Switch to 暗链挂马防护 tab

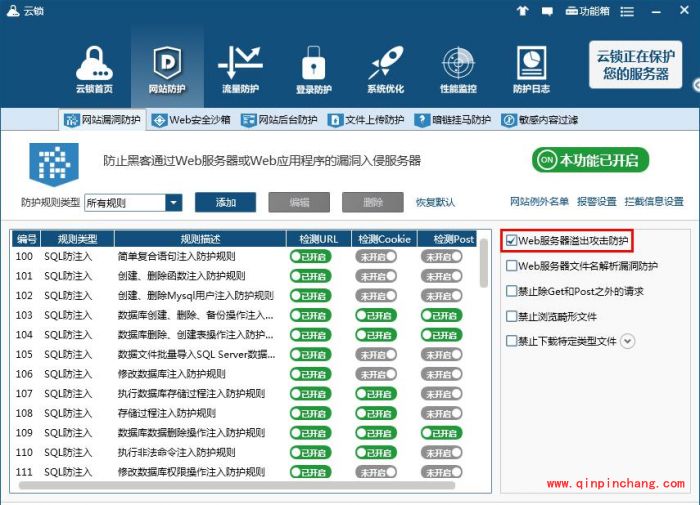point(453,120)
